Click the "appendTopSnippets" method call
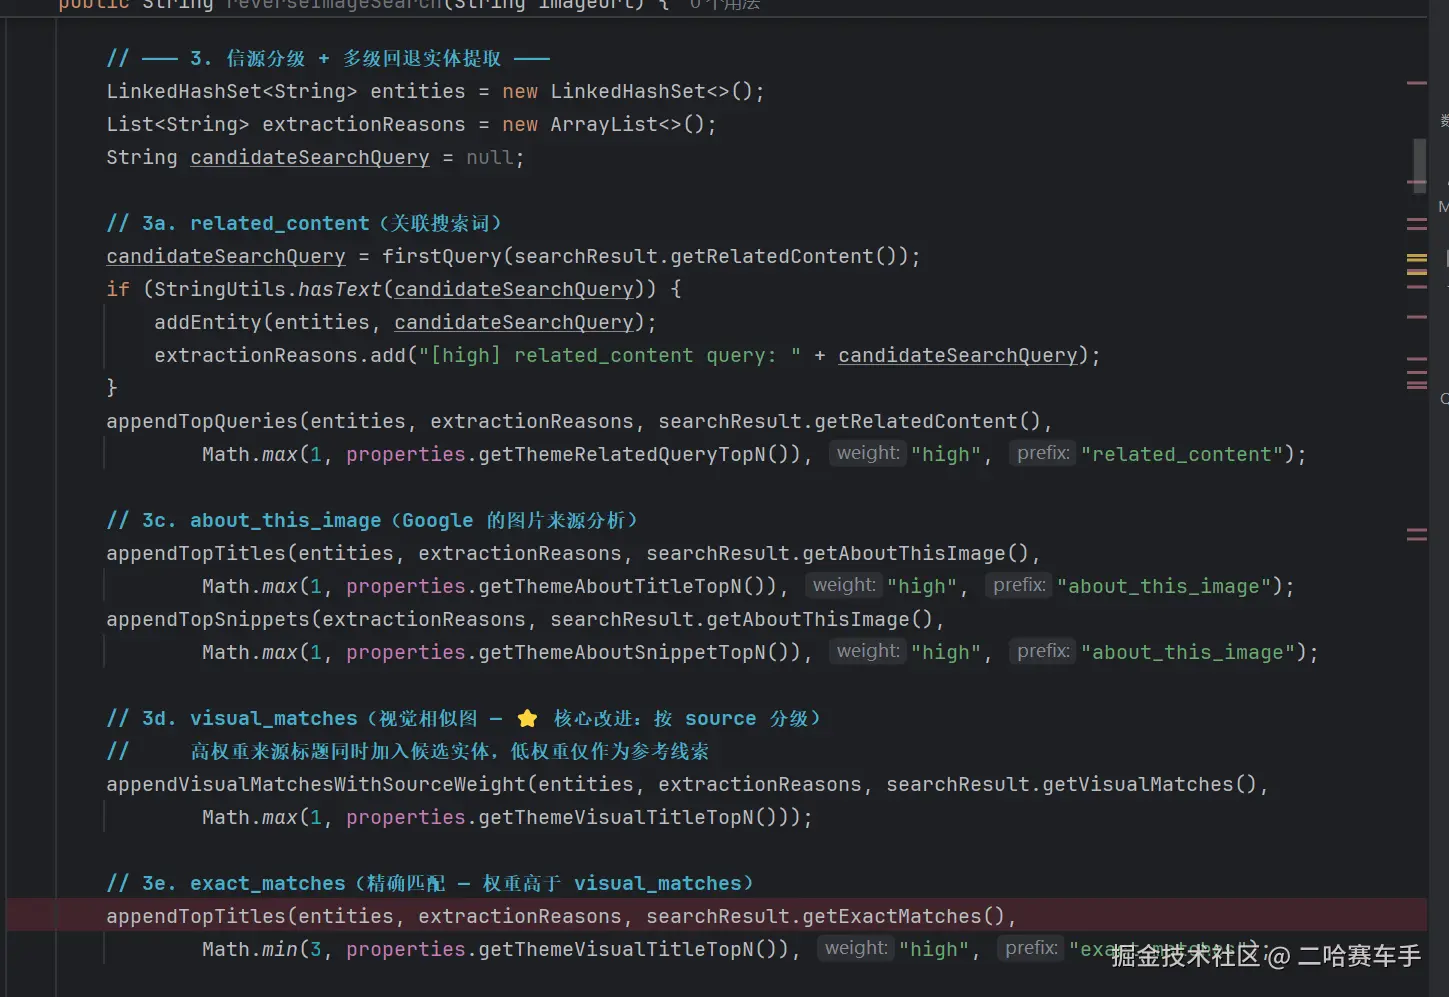This screenshot has height=997, width=1449. tap(208, 619)
